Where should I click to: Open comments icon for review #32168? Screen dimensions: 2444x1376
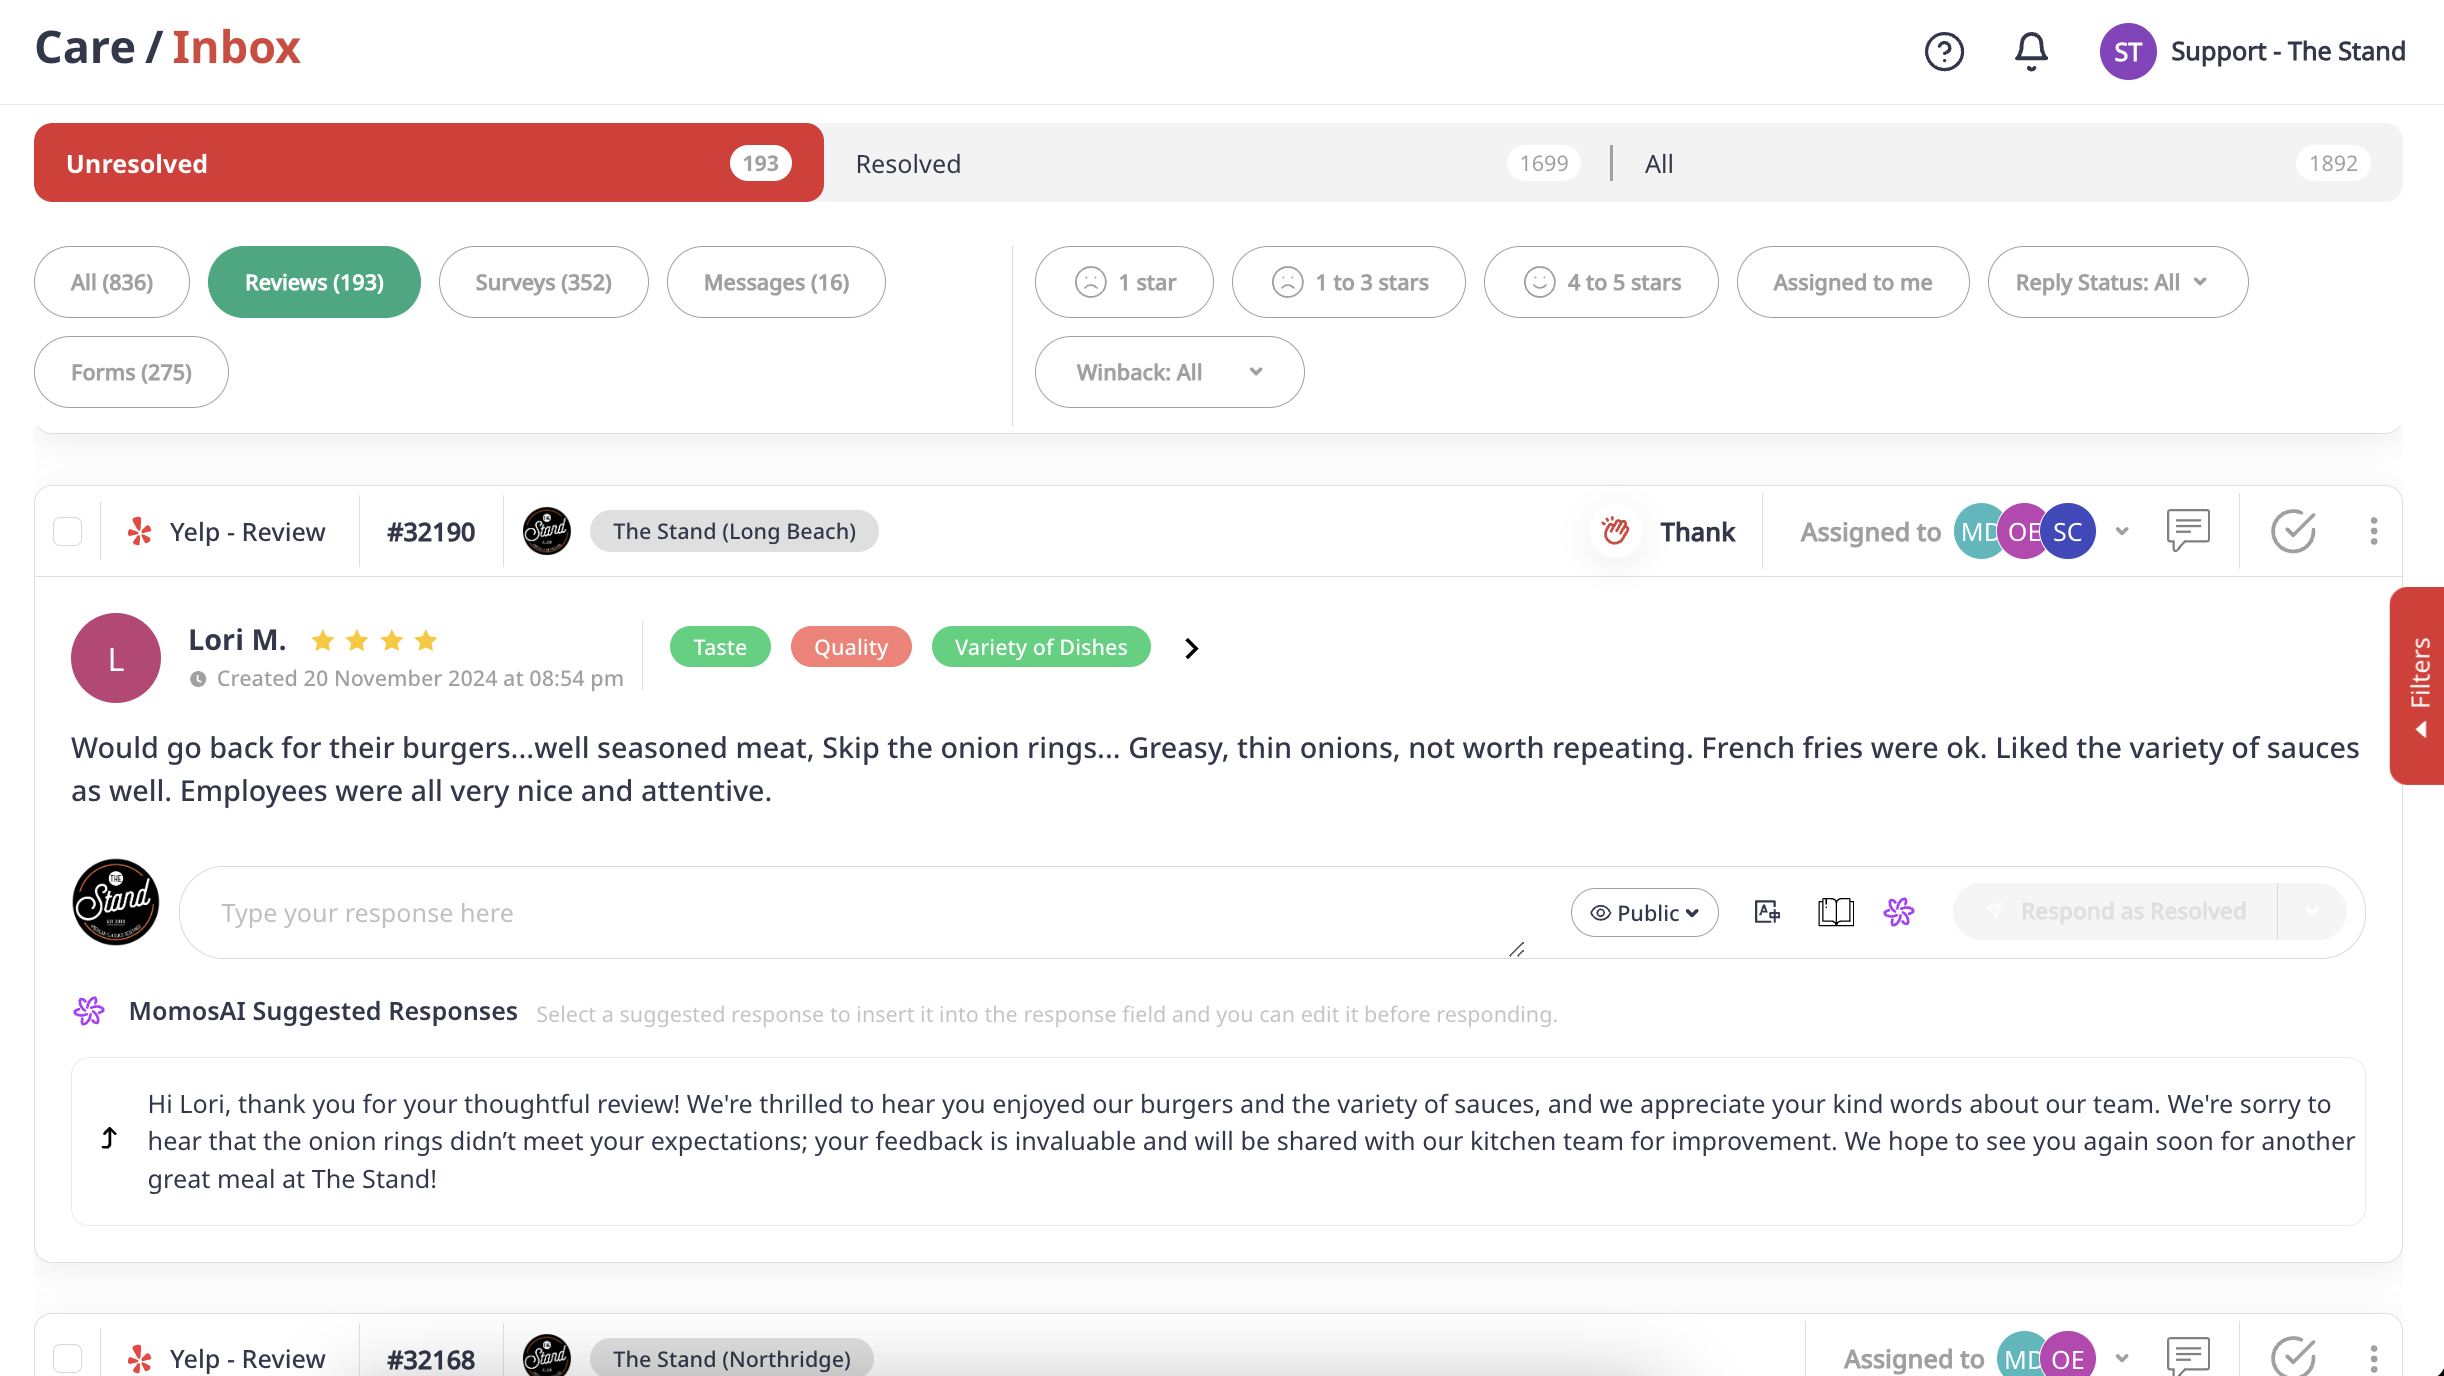(2188, 1356)
